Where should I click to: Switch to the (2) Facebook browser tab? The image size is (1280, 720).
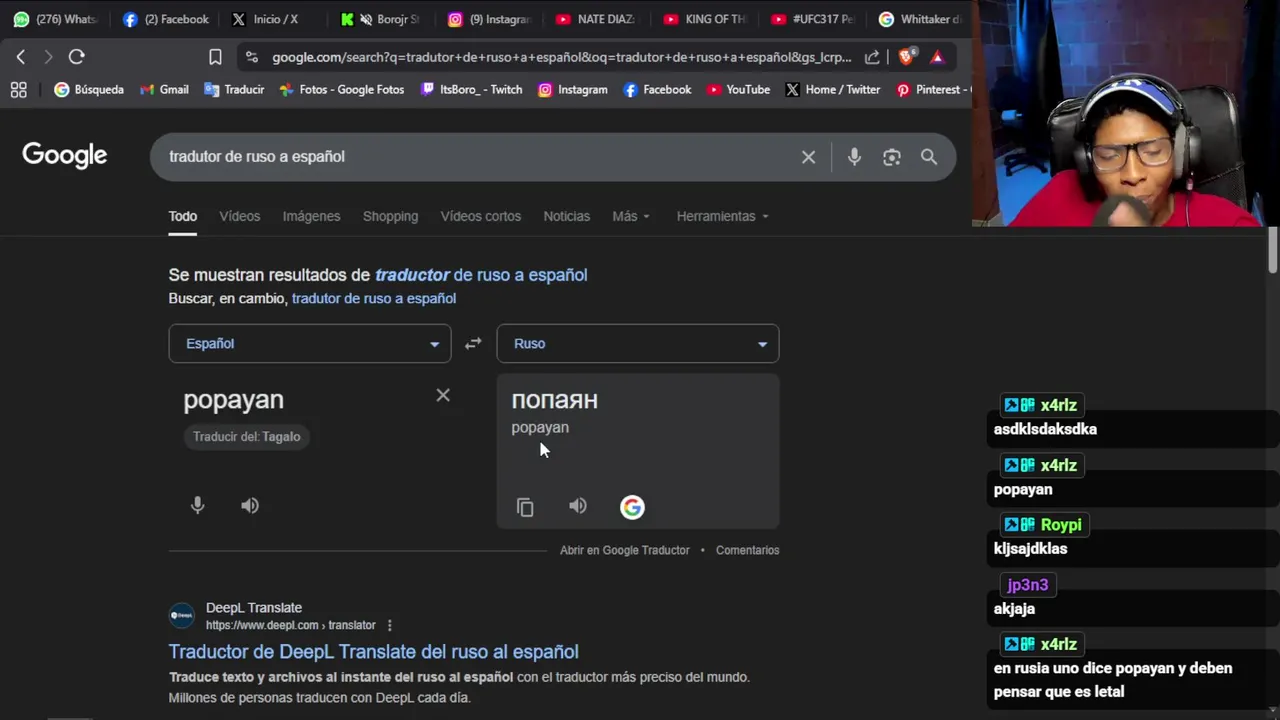[165, 19]
